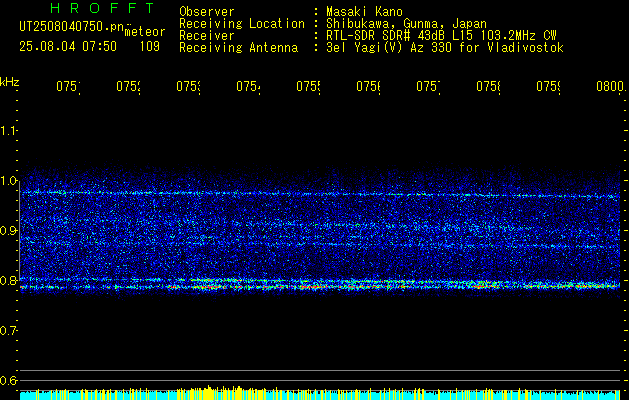Viewport: 629px width, 400px height.
Task: Click the 0.6 kHz axis label
Action: tap(8, 380)
